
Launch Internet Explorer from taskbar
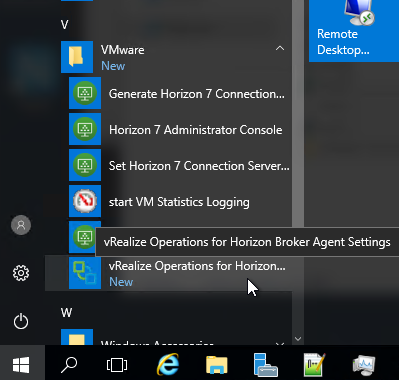click(x=168, y=364)
